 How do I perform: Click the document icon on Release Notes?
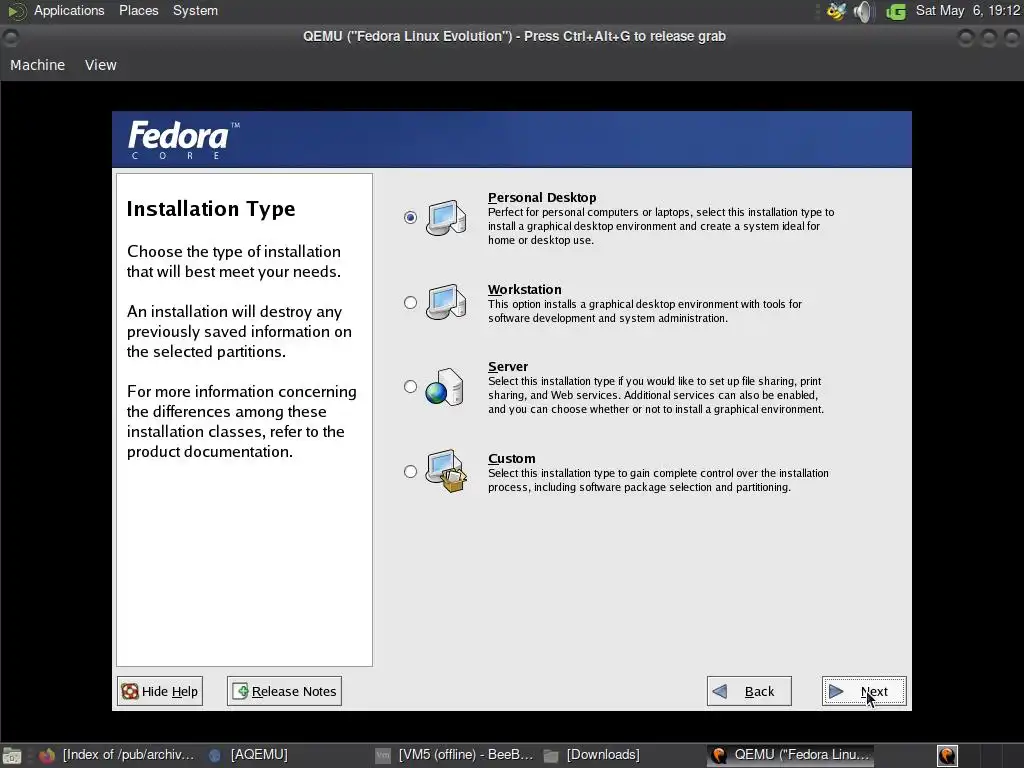tap(240, 691)
